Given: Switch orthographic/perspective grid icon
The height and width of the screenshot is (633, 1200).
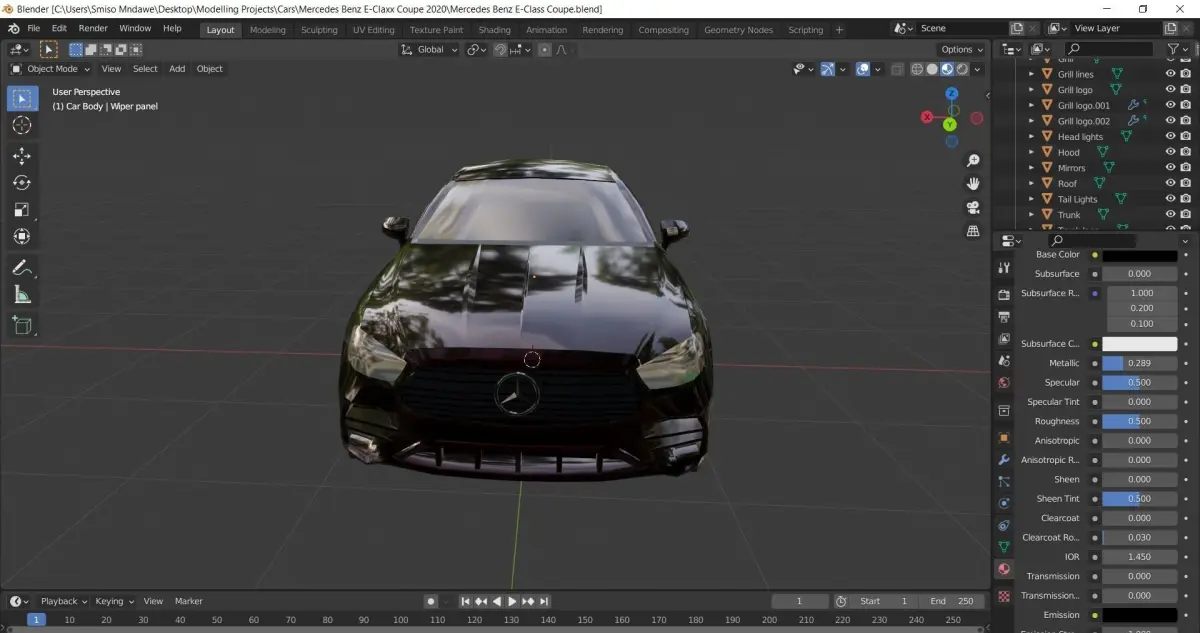Looking at the screenshot, I should coord(972,231).
